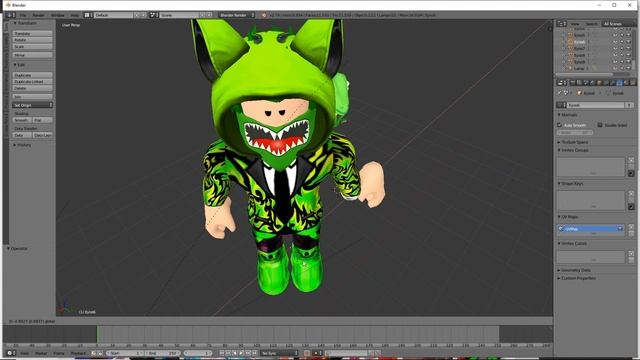Toggle Double Sided checkbox
Screen dimensions: 640x360
pos(600,125)
